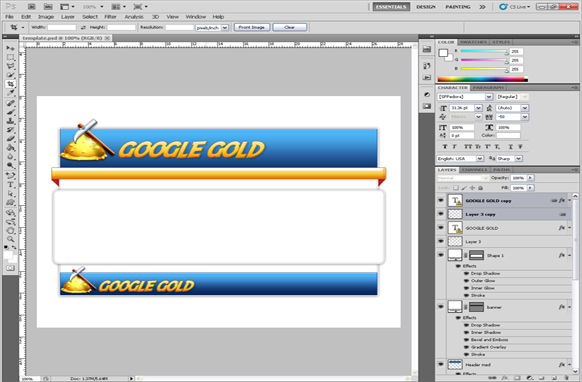Select the Dodge tool
The image size is (582, 382).
pyautogui.click(x=10, y=166)
